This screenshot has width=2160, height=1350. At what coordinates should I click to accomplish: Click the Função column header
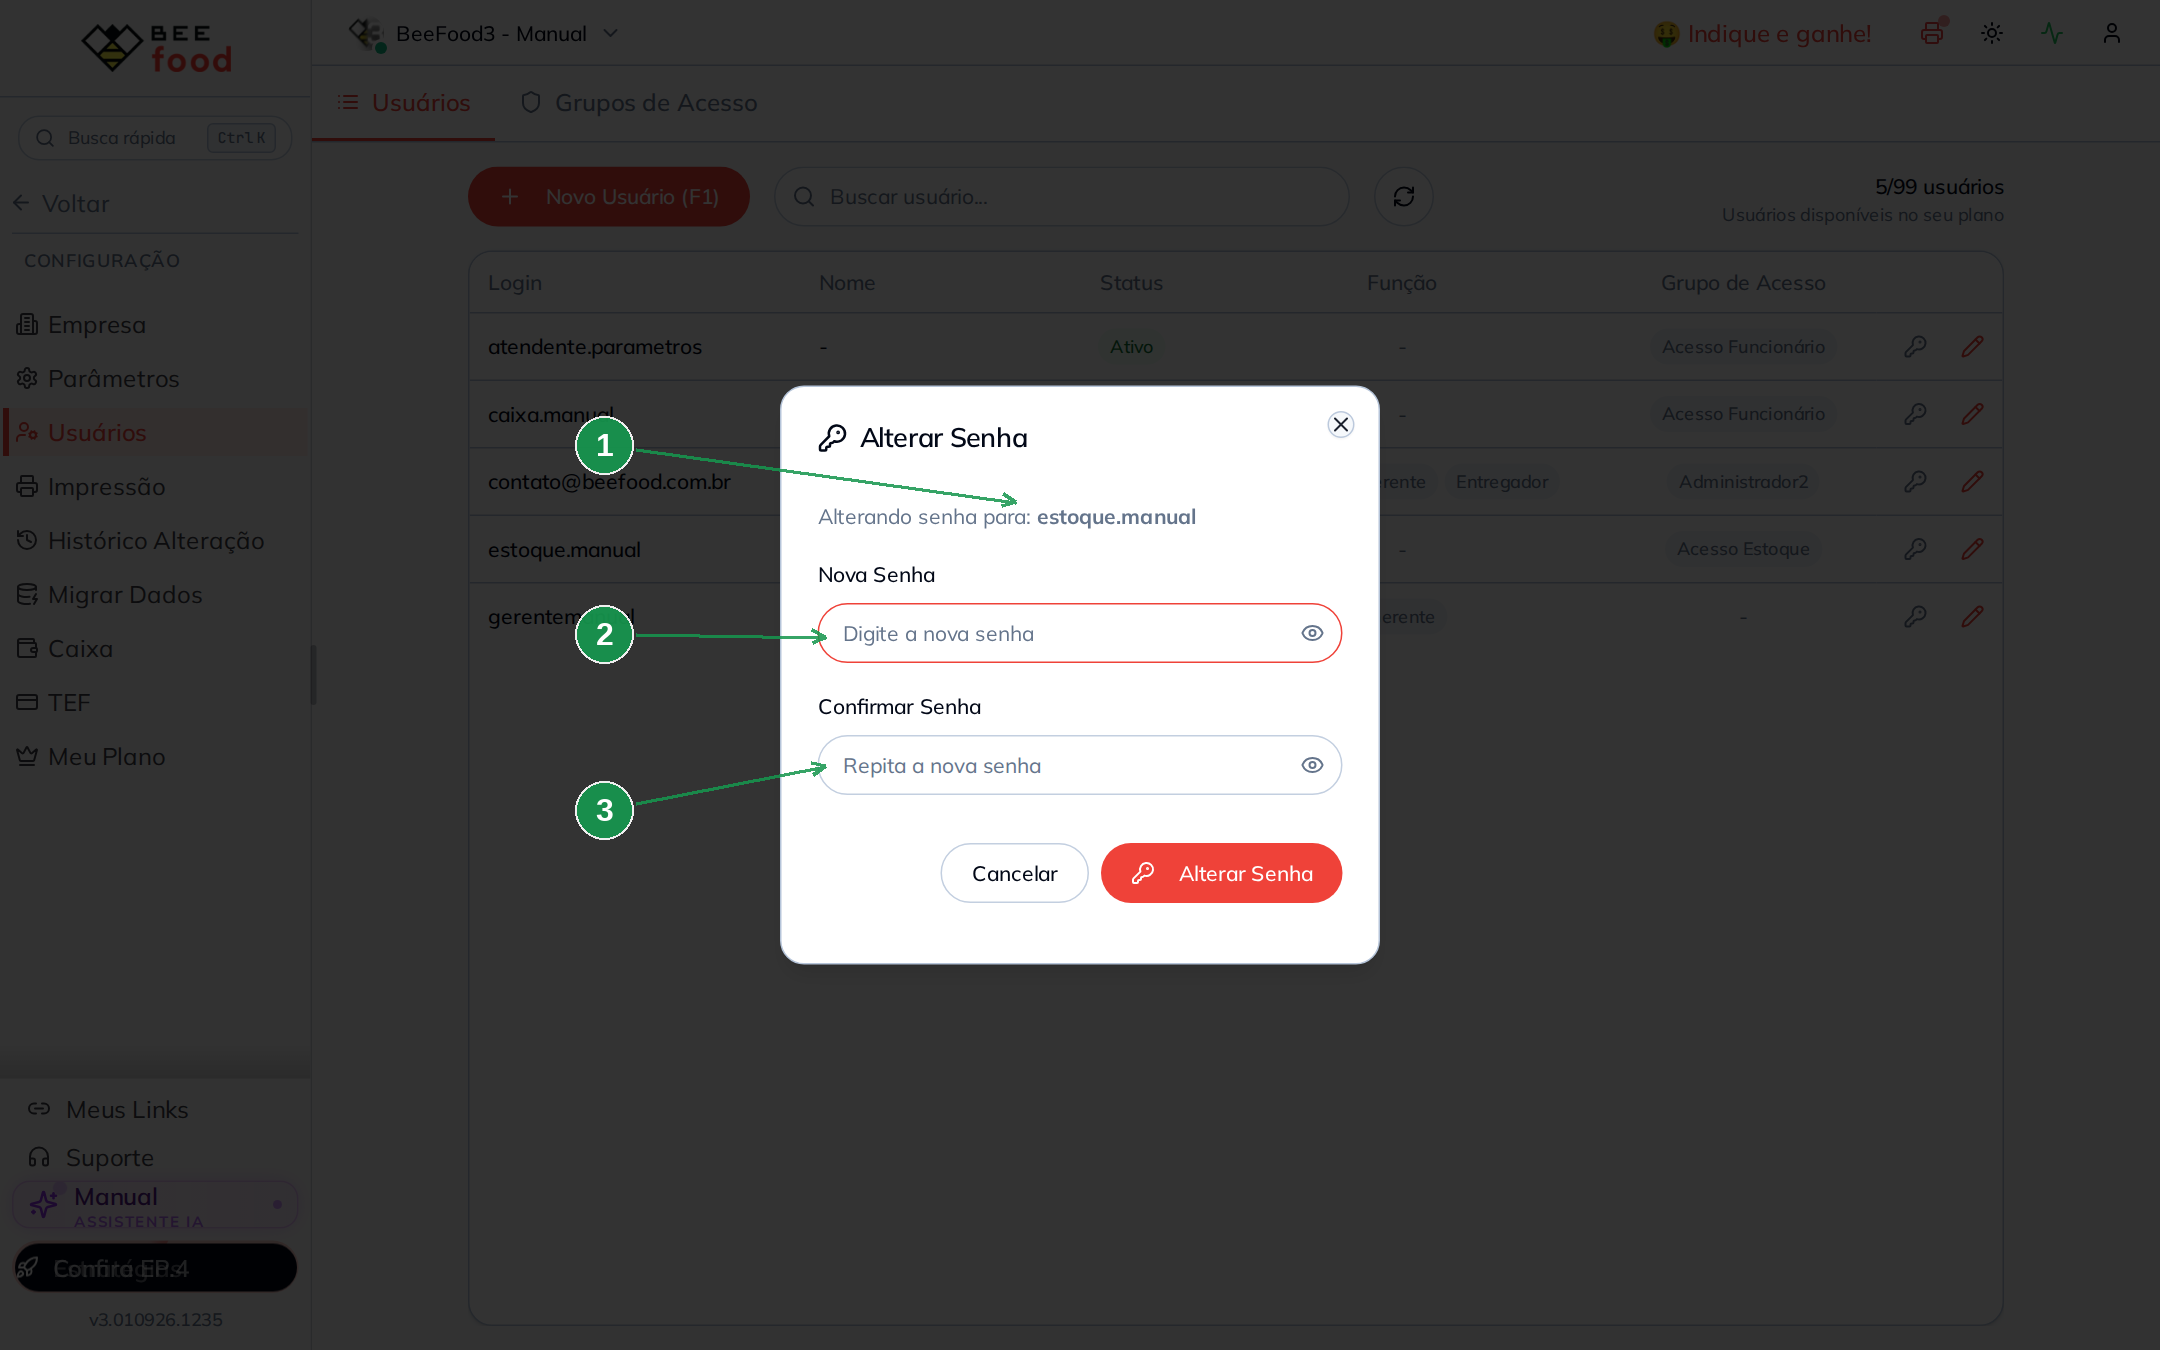click(x=1402, y=283)
